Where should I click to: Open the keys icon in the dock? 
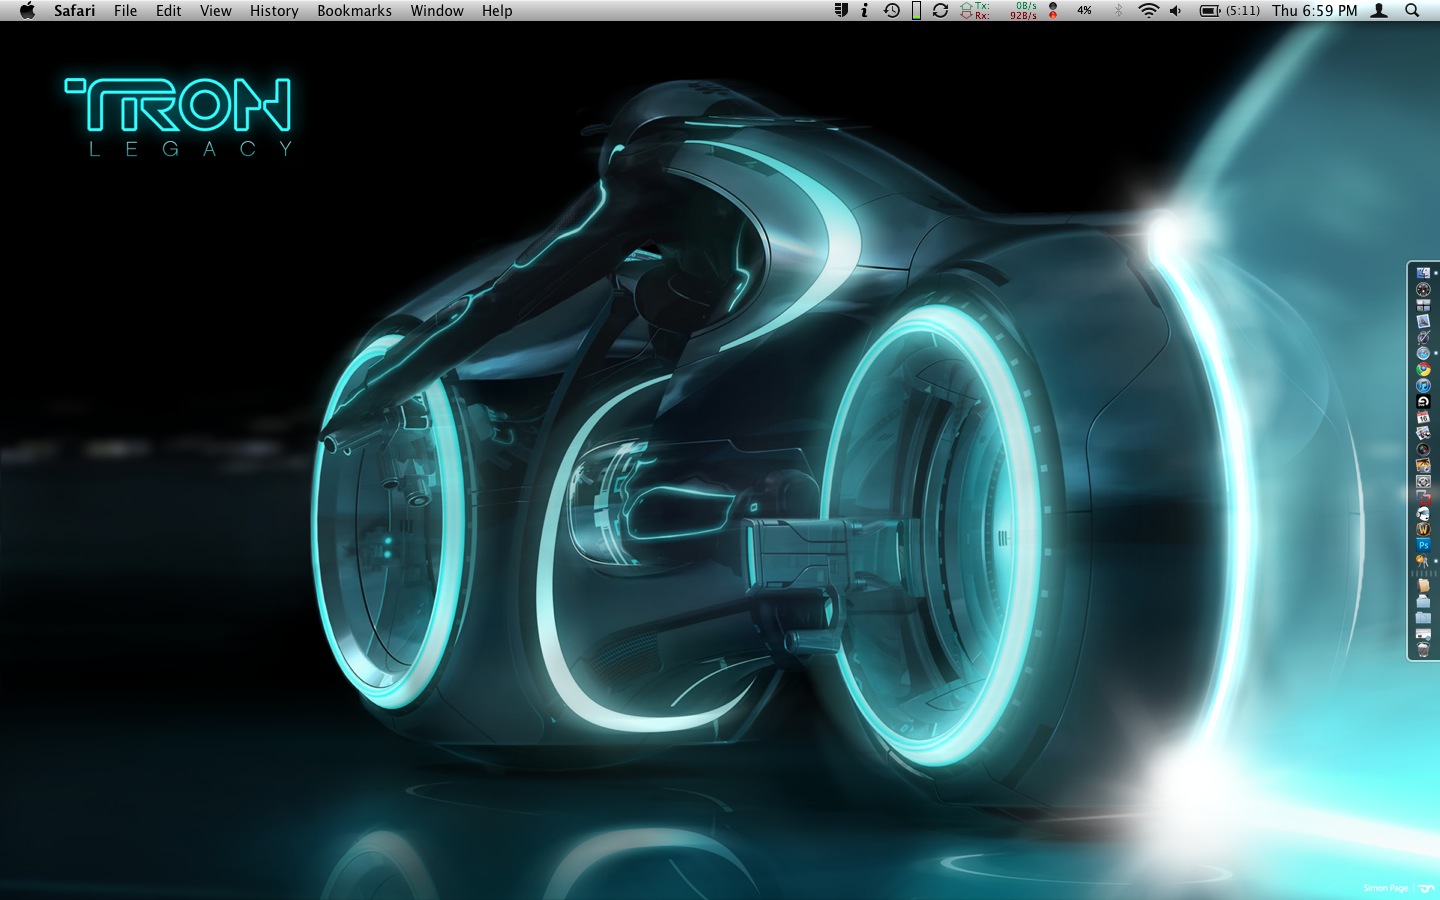pos(1423,561)
